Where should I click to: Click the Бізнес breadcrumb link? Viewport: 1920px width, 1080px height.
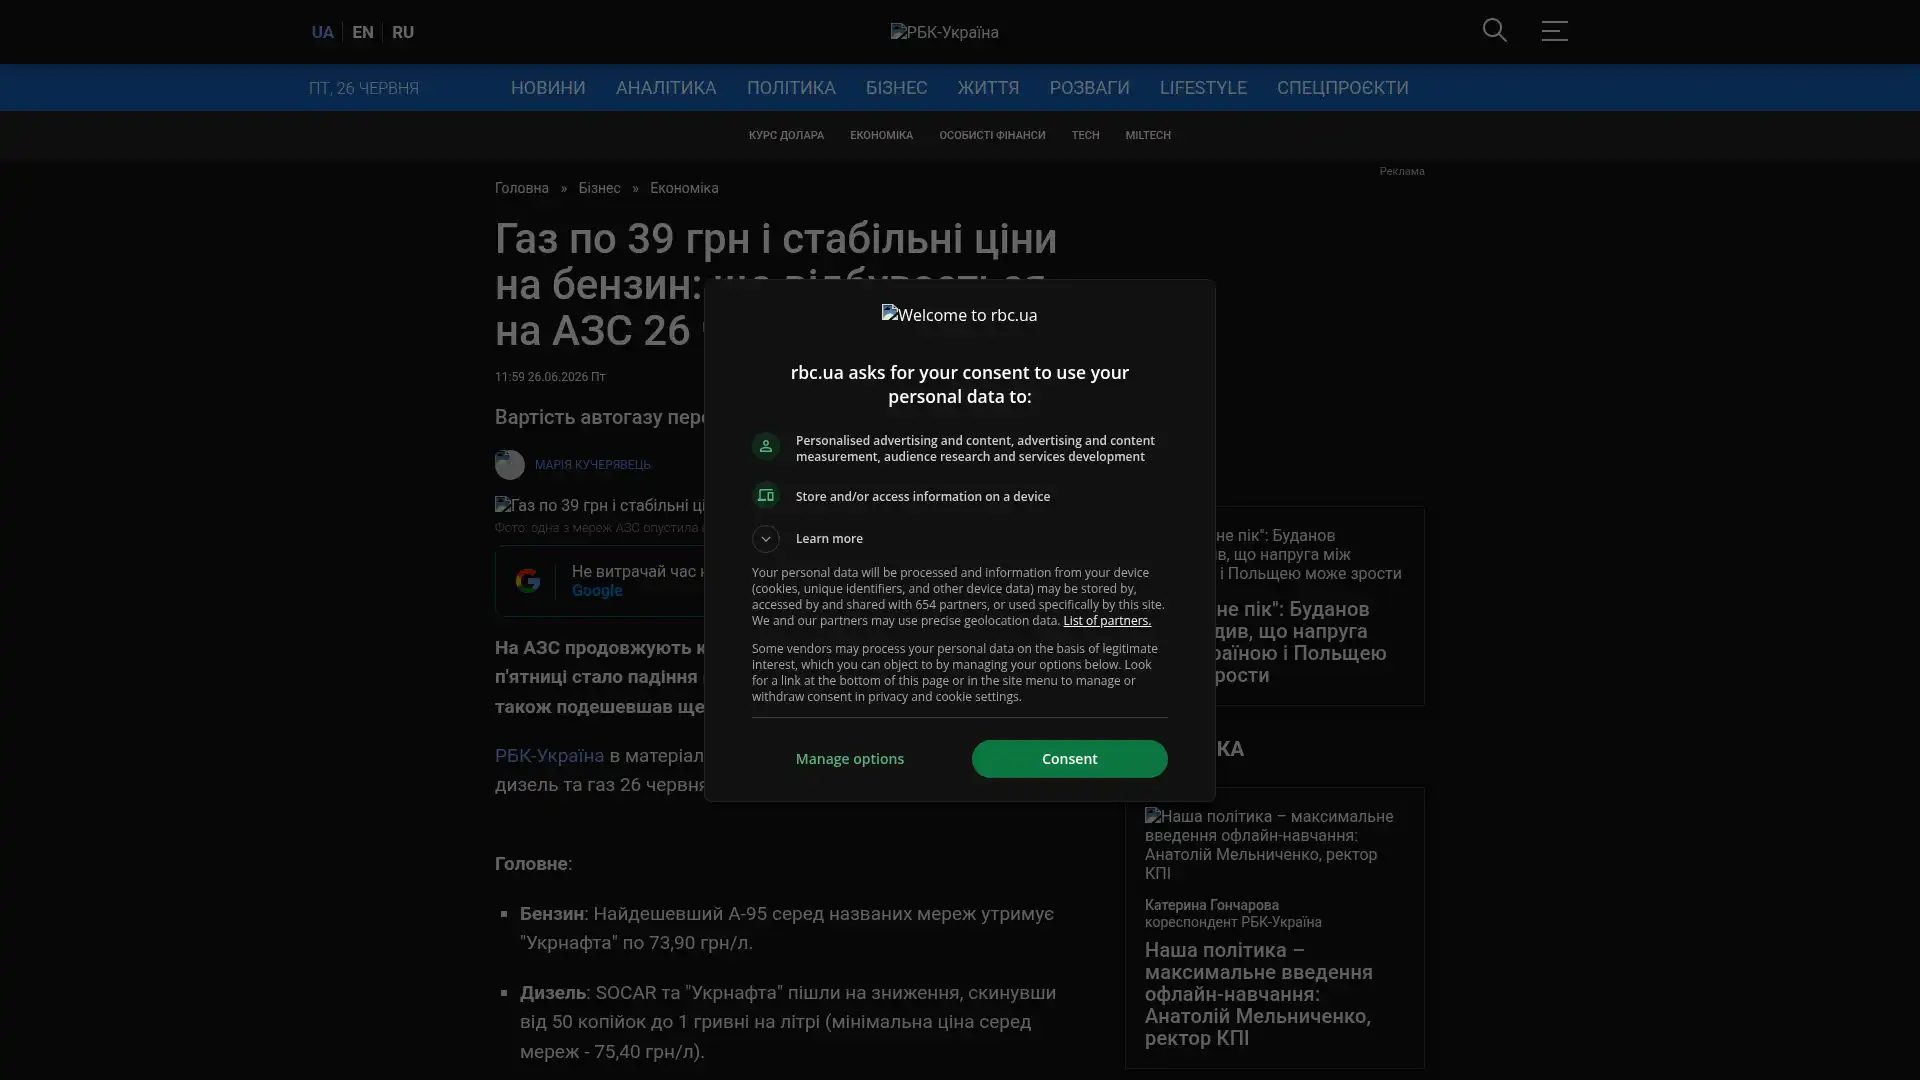pos(599,188)
